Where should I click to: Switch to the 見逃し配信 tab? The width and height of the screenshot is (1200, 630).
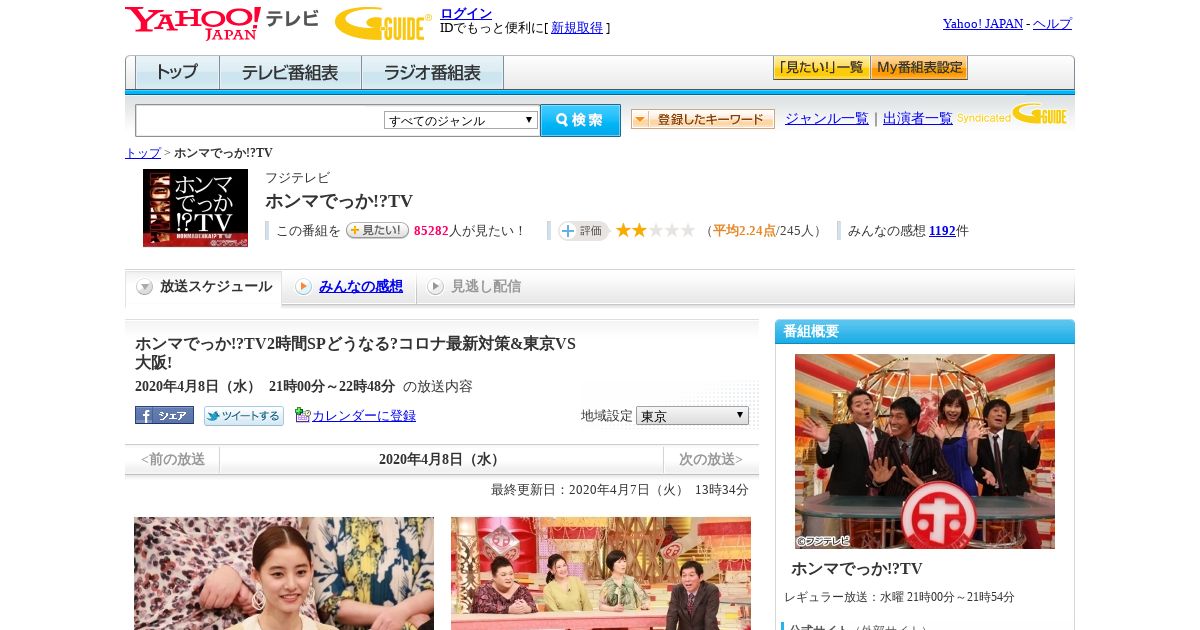pos(474,287)
